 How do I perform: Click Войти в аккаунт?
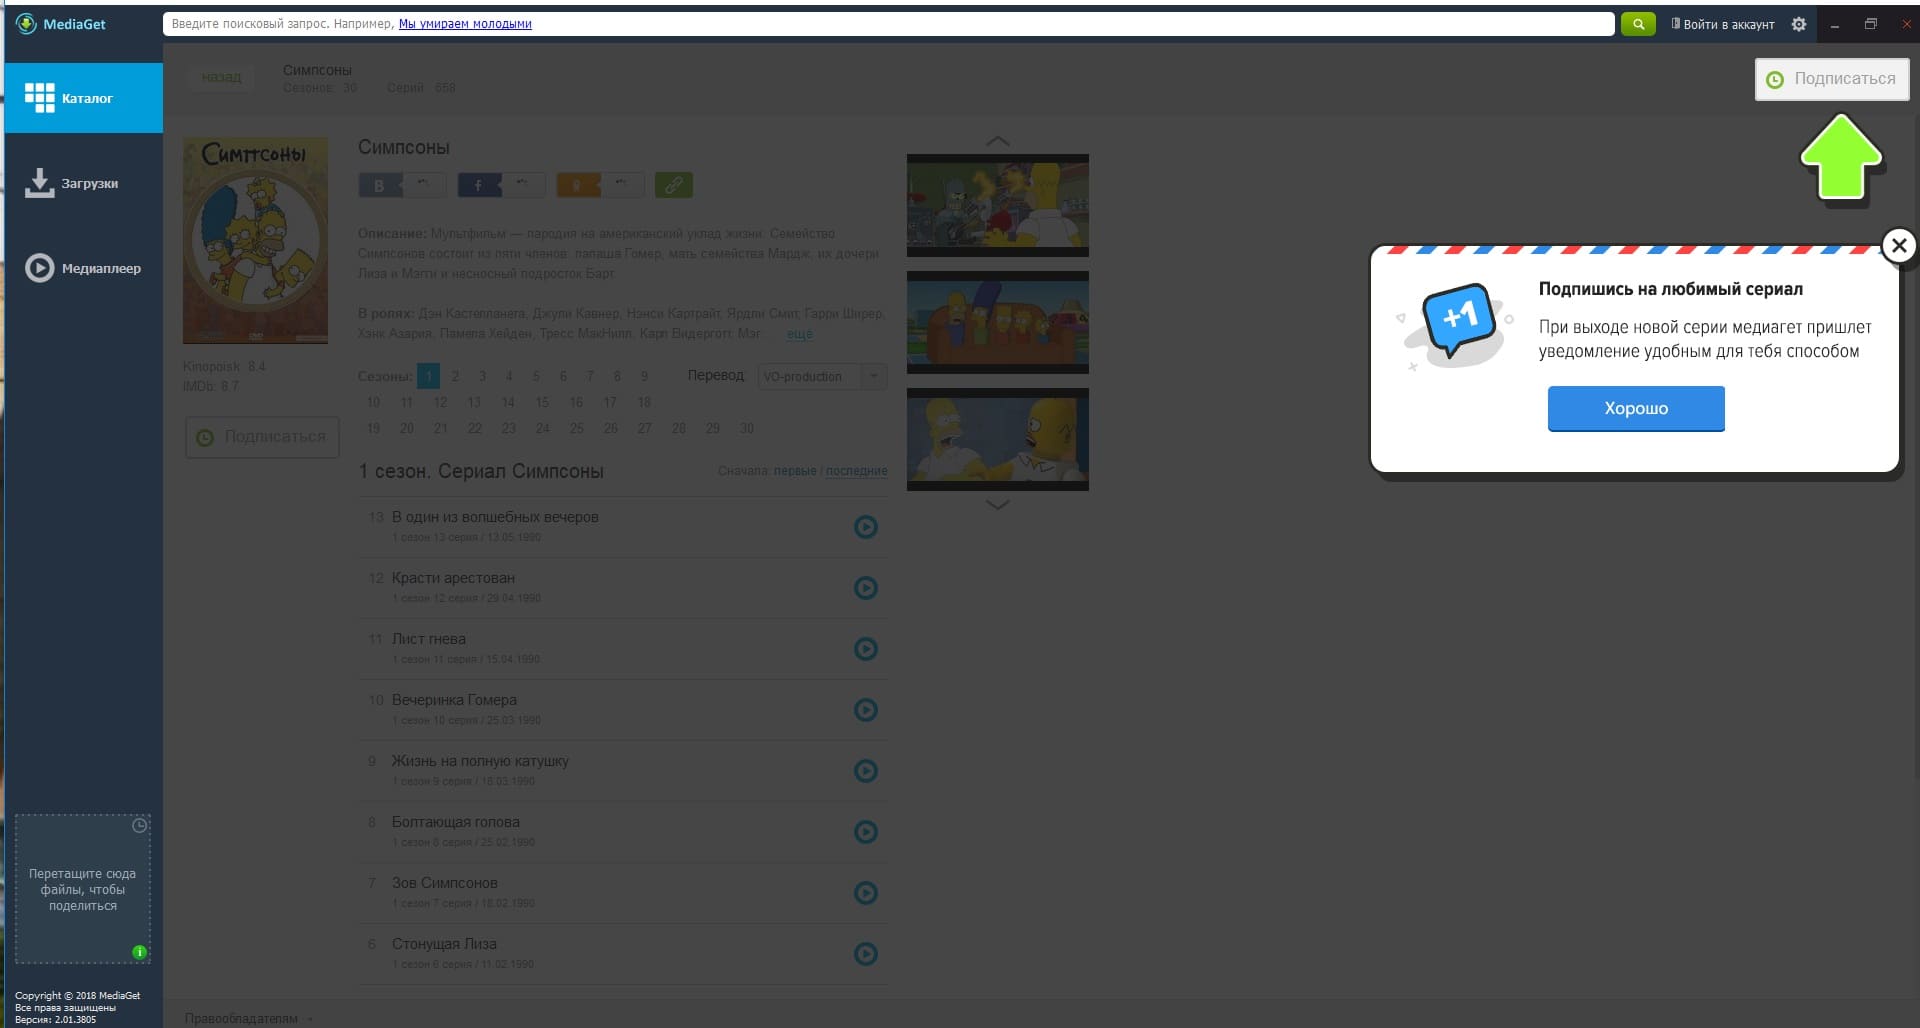(1723, 24)
